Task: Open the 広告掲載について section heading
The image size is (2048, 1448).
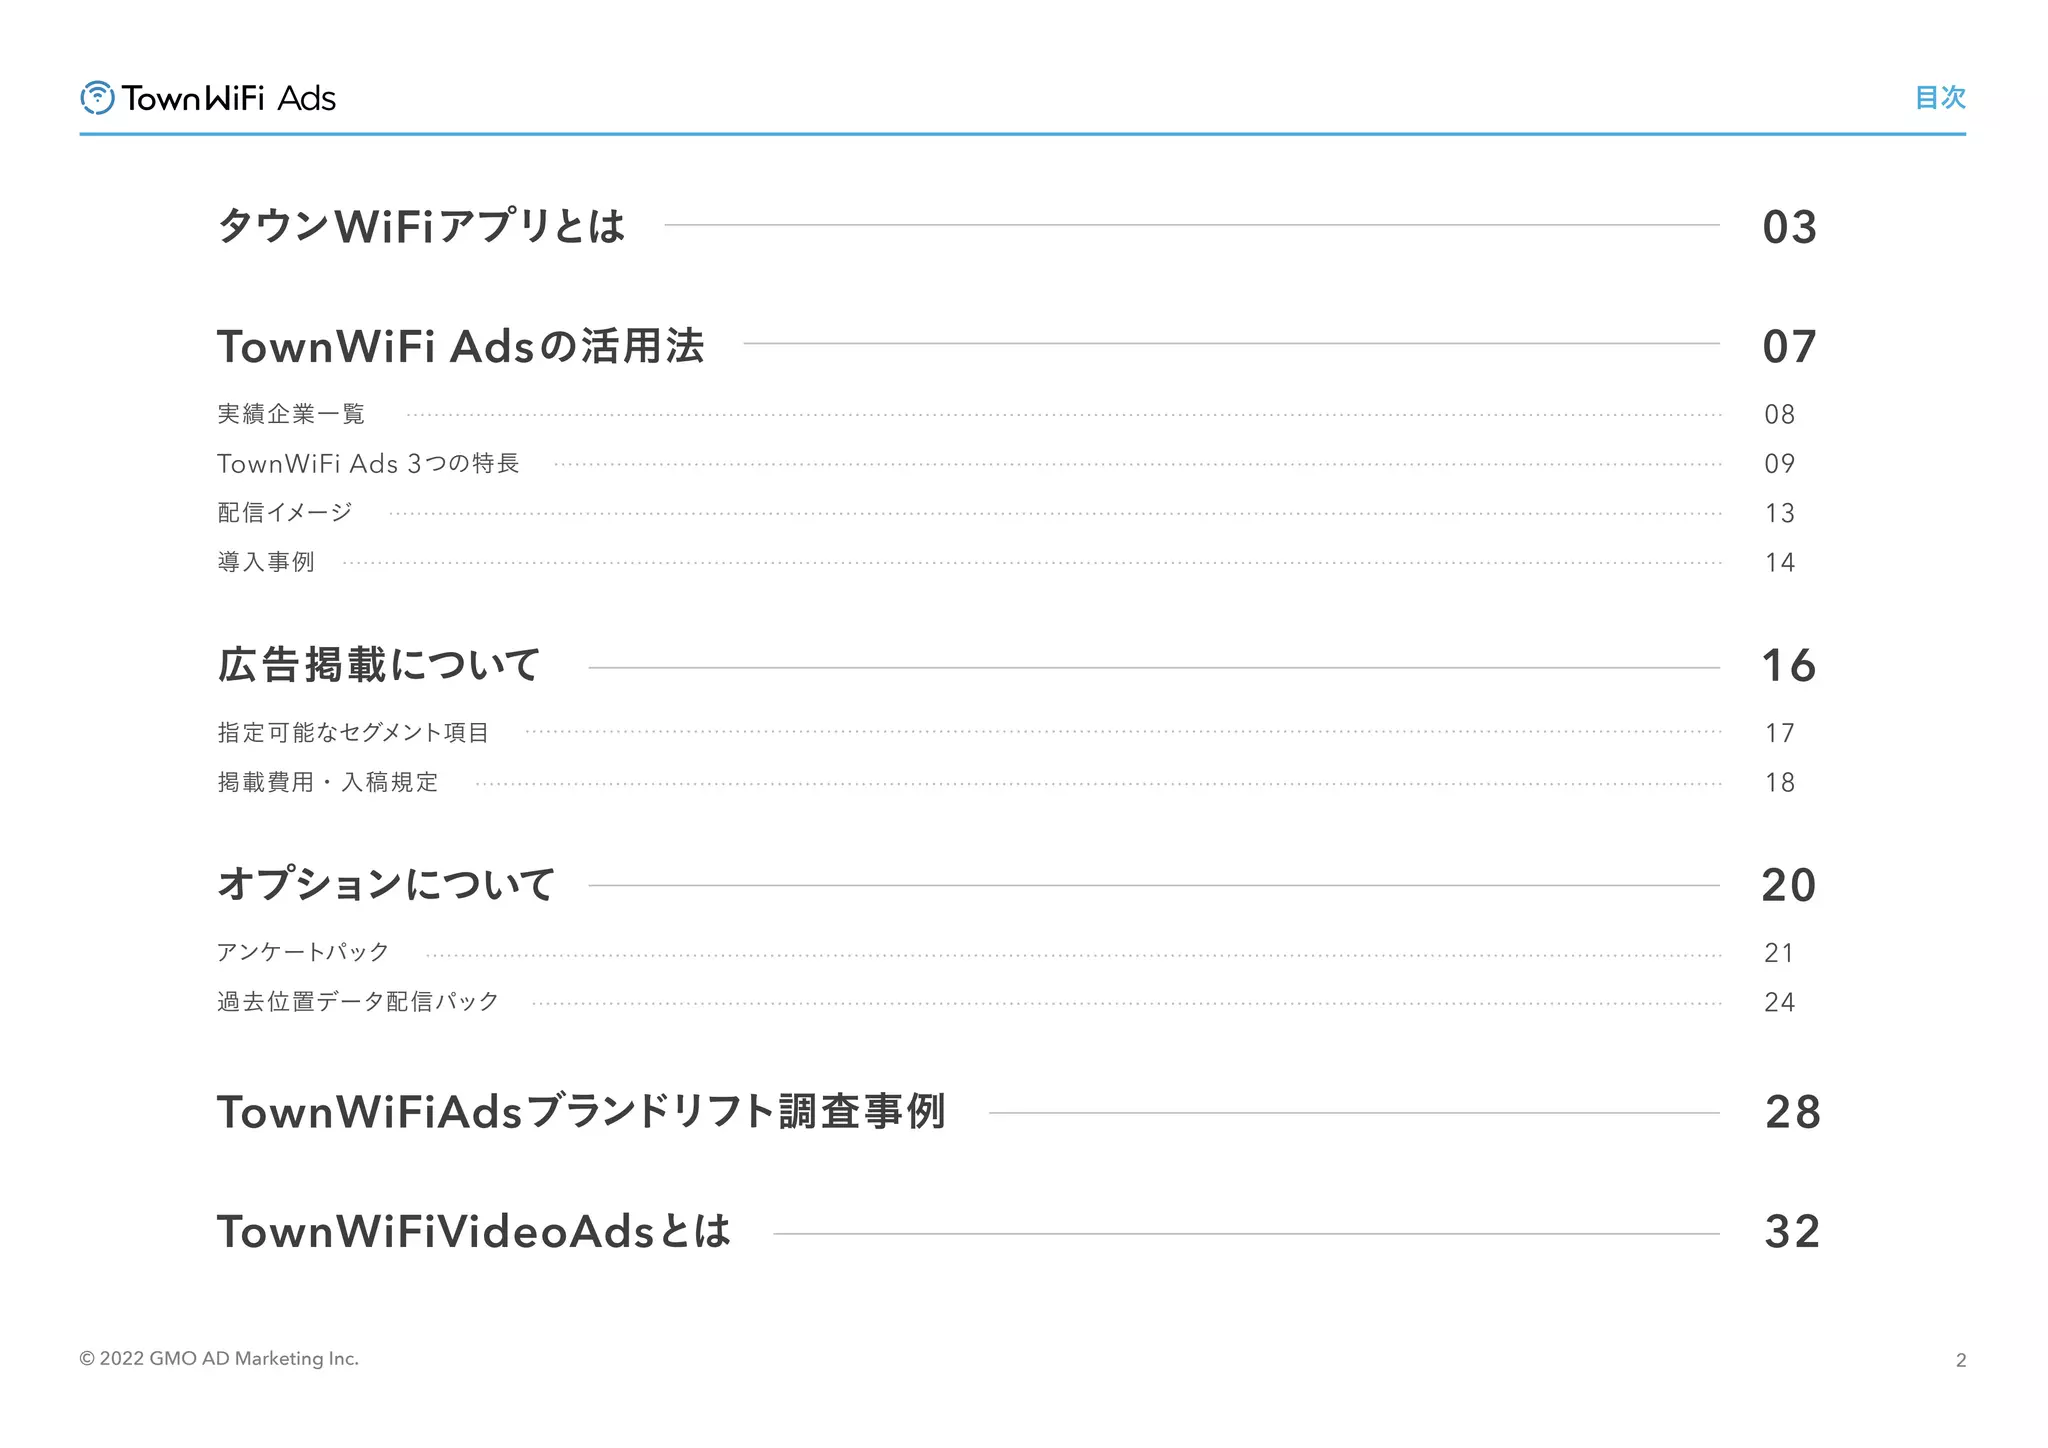Action: [379, 665]
